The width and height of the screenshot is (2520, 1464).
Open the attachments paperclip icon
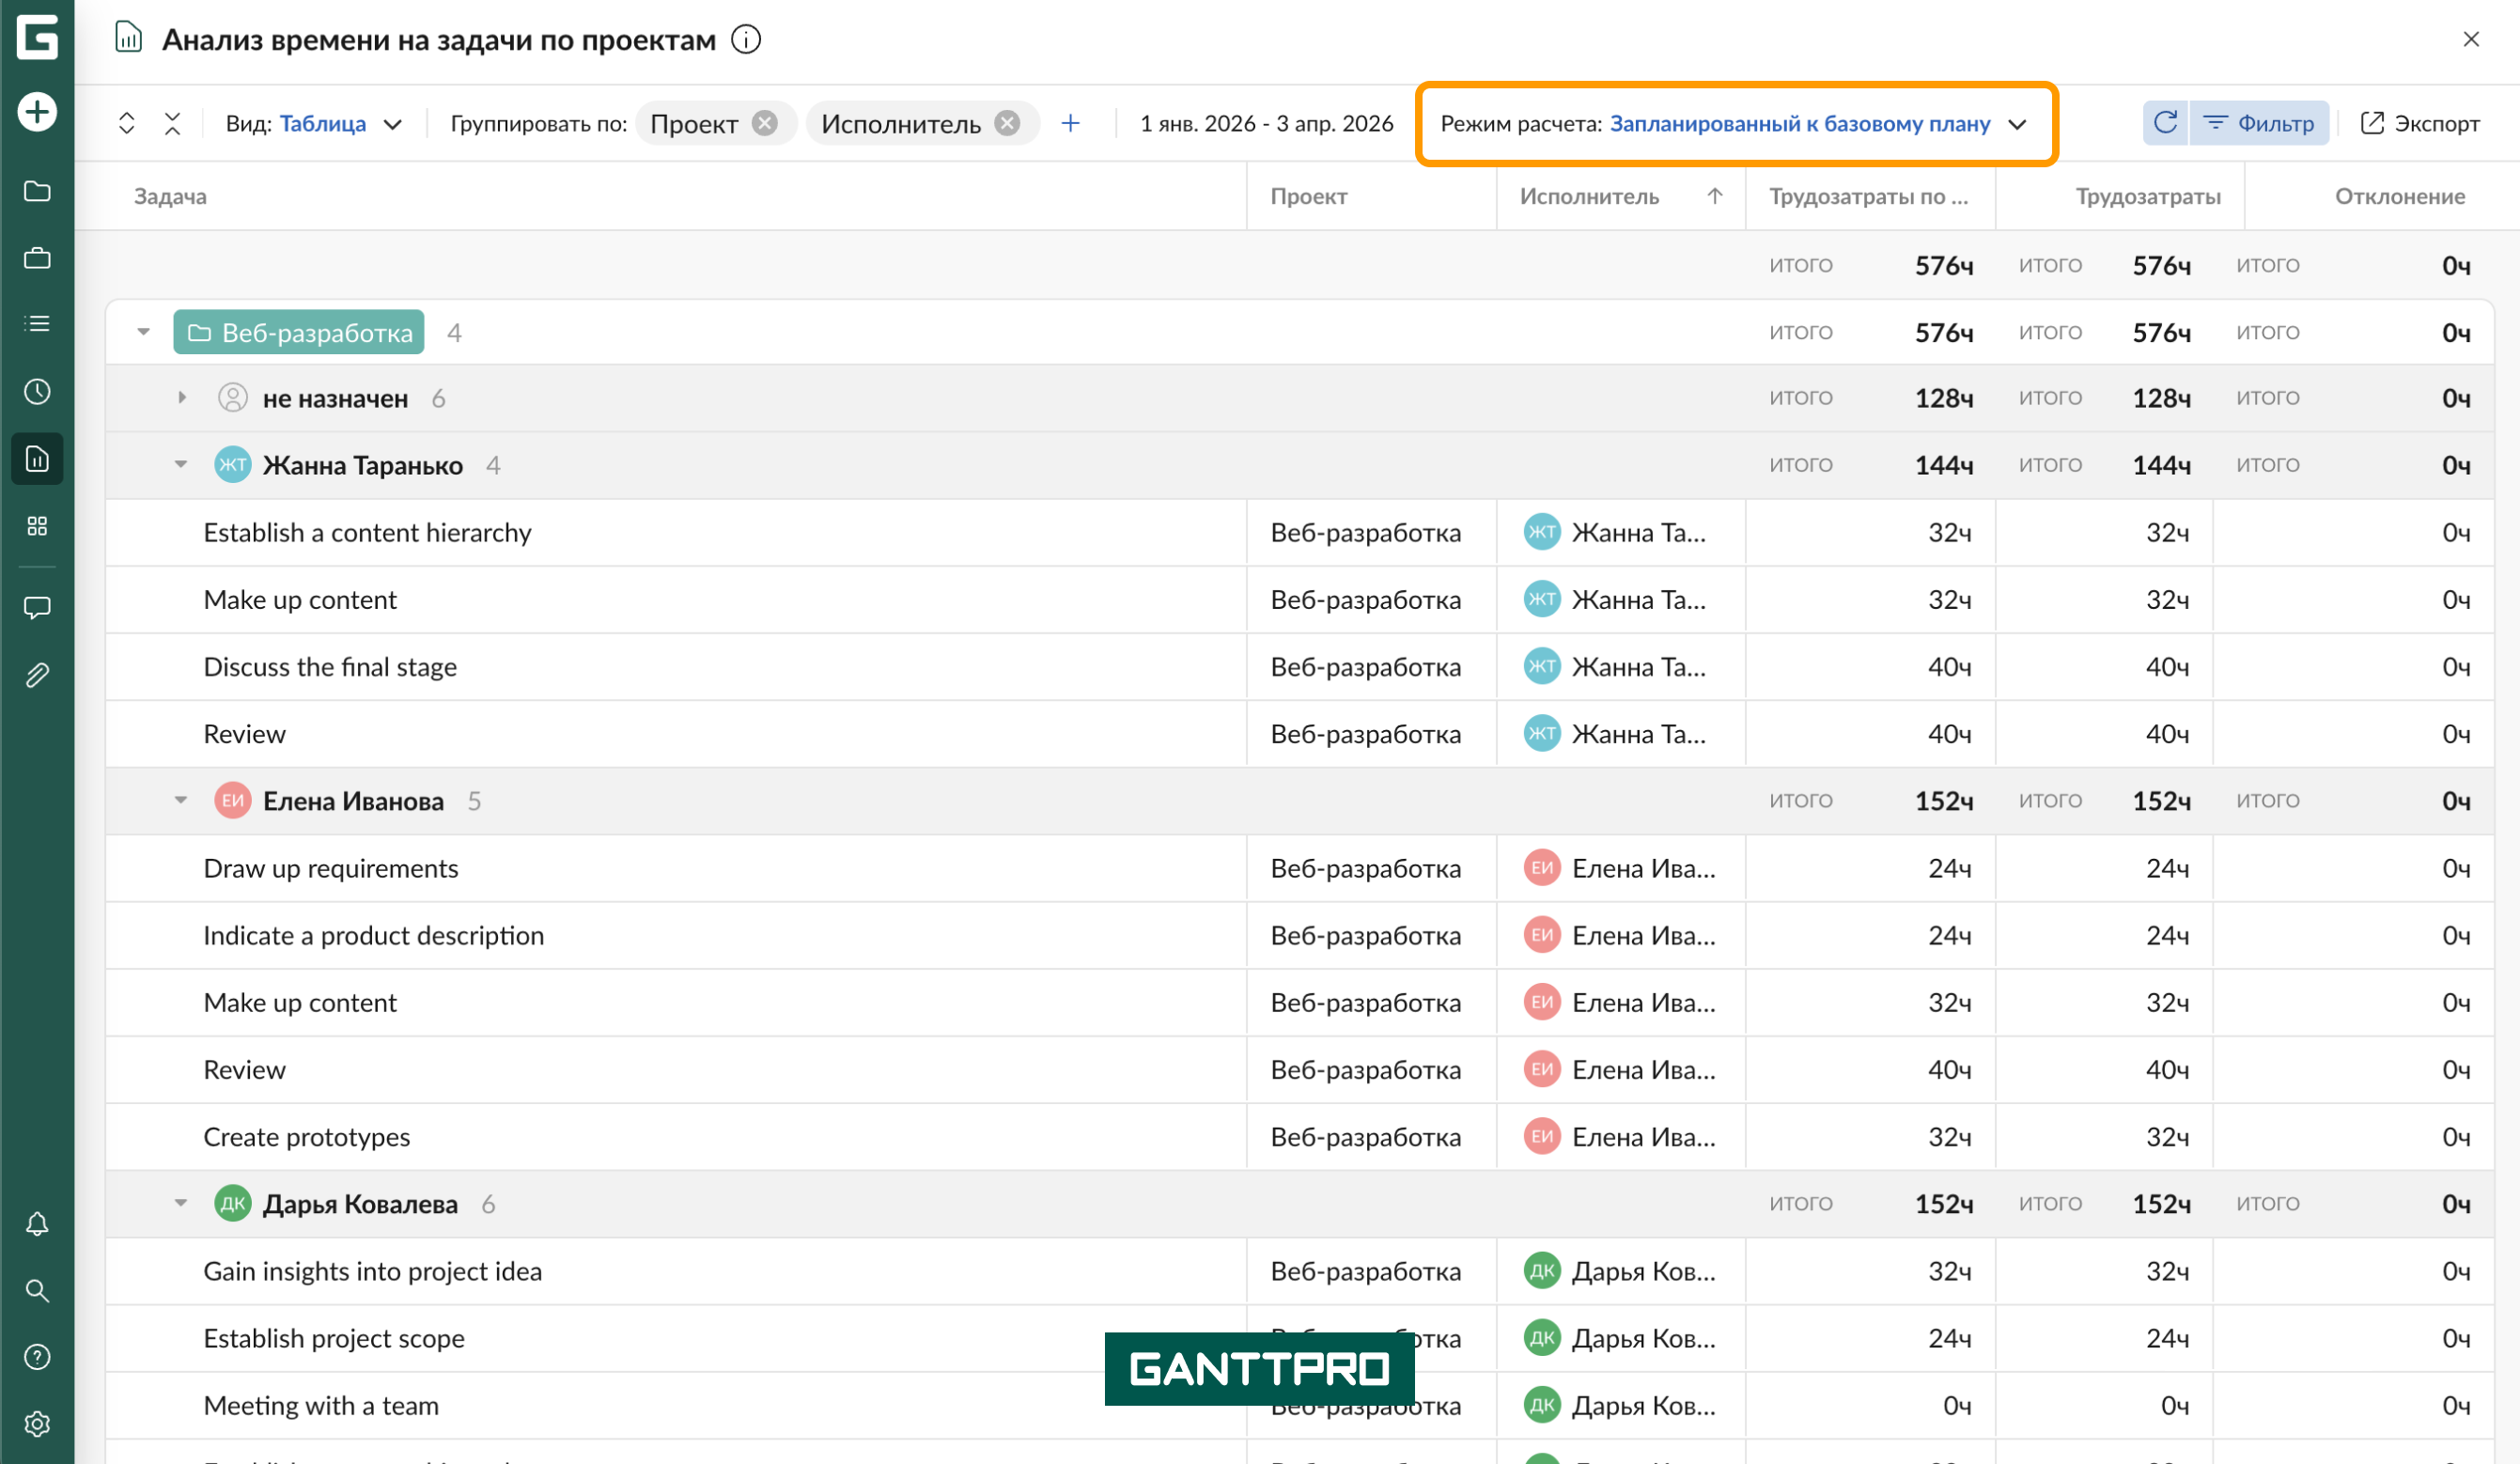37,675
